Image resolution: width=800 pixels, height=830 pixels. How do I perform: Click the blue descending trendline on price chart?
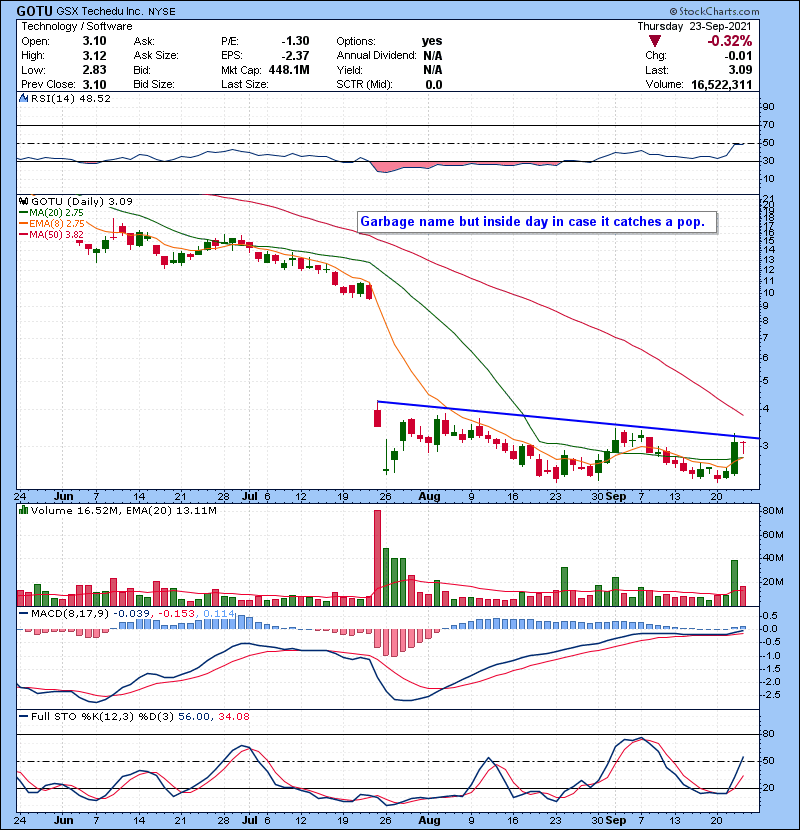568,420
